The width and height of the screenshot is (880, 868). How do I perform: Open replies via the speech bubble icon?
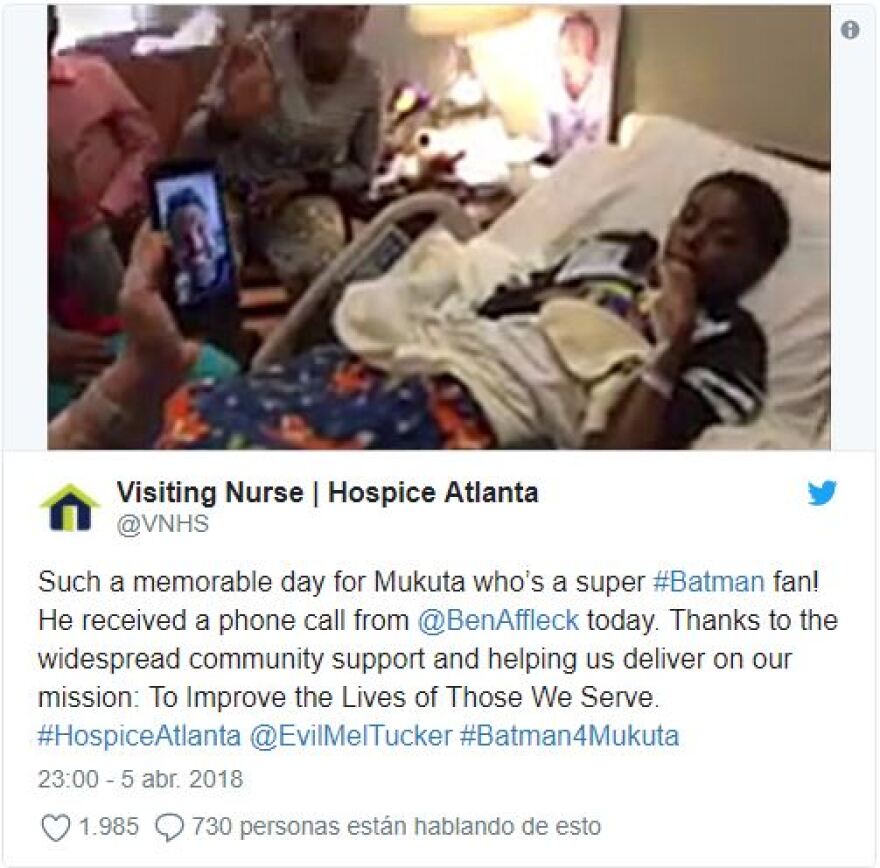tap(169, 827)
